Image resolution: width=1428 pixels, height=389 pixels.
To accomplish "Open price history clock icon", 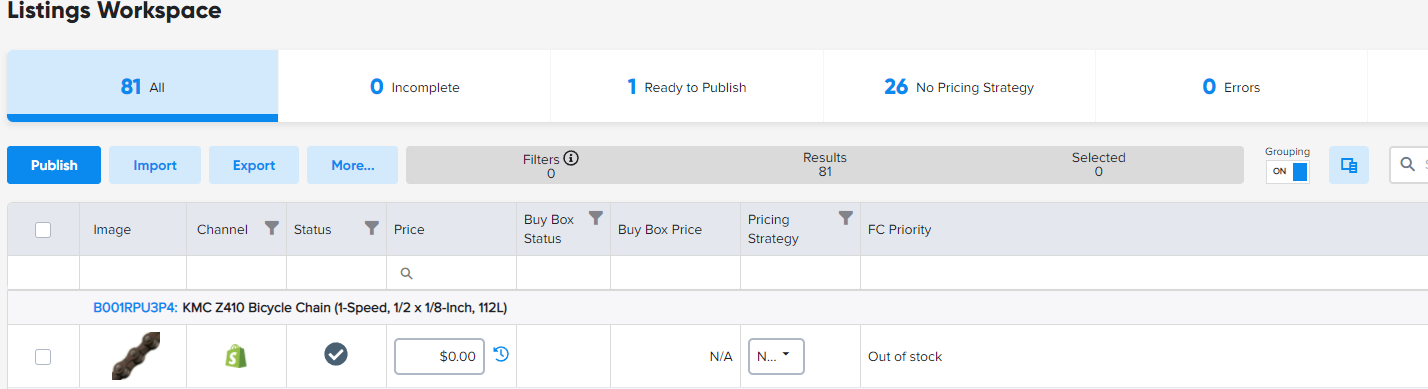I will (501, 354).
